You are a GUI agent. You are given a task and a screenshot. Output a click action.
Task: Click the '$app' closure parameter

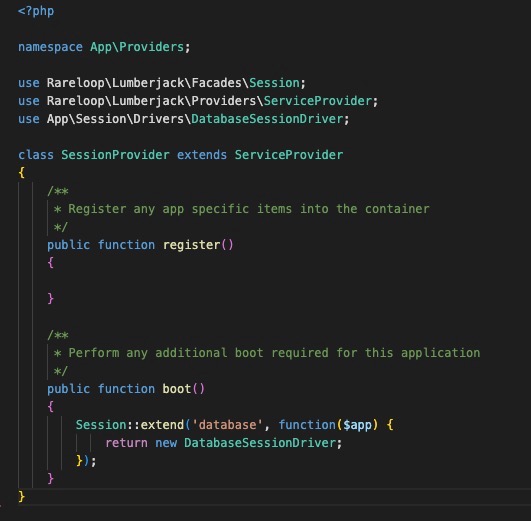(x=358, y=424)
